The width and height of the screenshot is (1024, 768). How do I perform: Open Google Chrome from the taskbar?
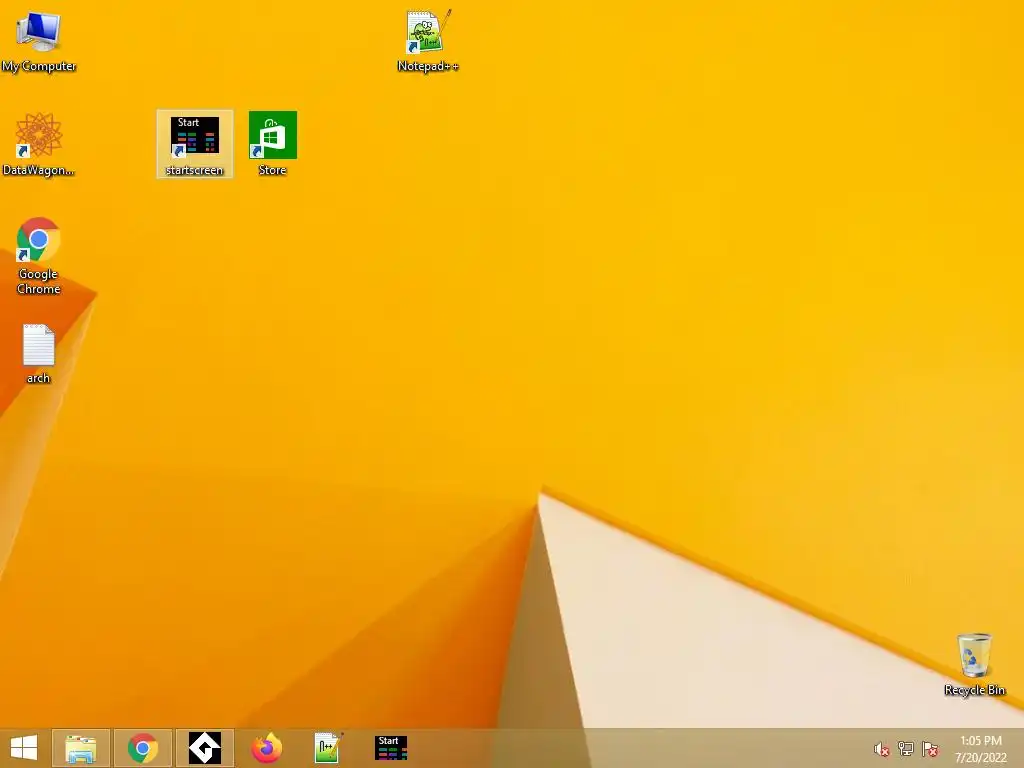[x=143, y=748]
